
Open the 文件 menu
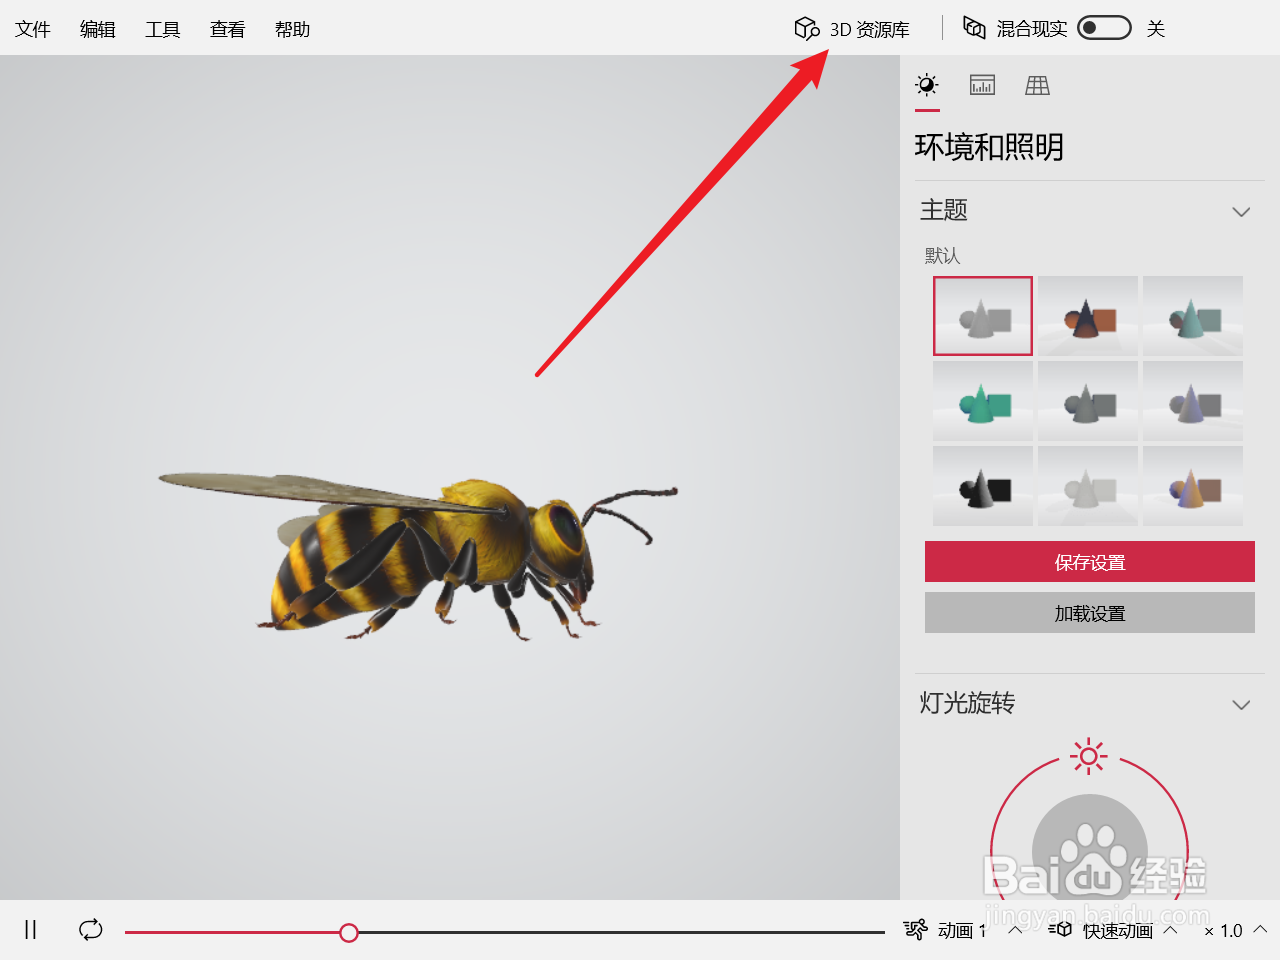(x=32, y=28)
